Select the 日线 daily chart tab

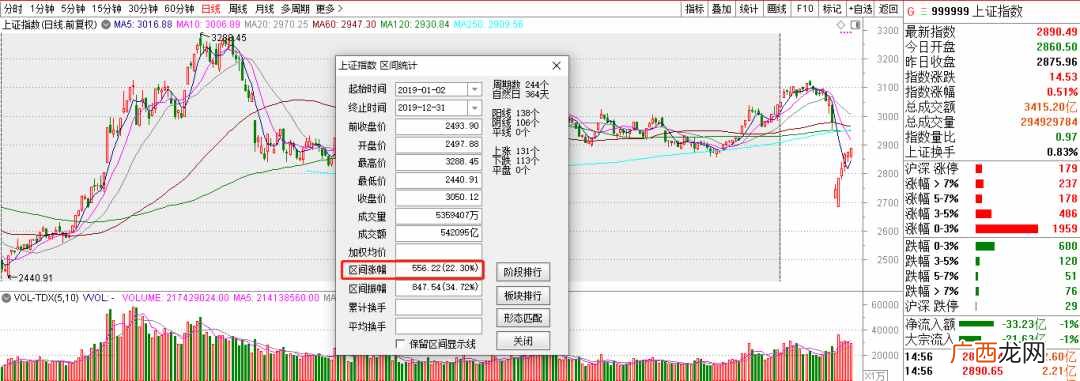click(211, 9)
